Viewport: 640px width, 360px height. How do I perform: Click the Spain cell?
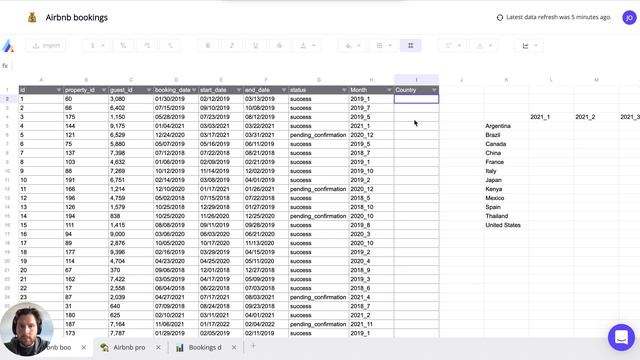point(506,207)
